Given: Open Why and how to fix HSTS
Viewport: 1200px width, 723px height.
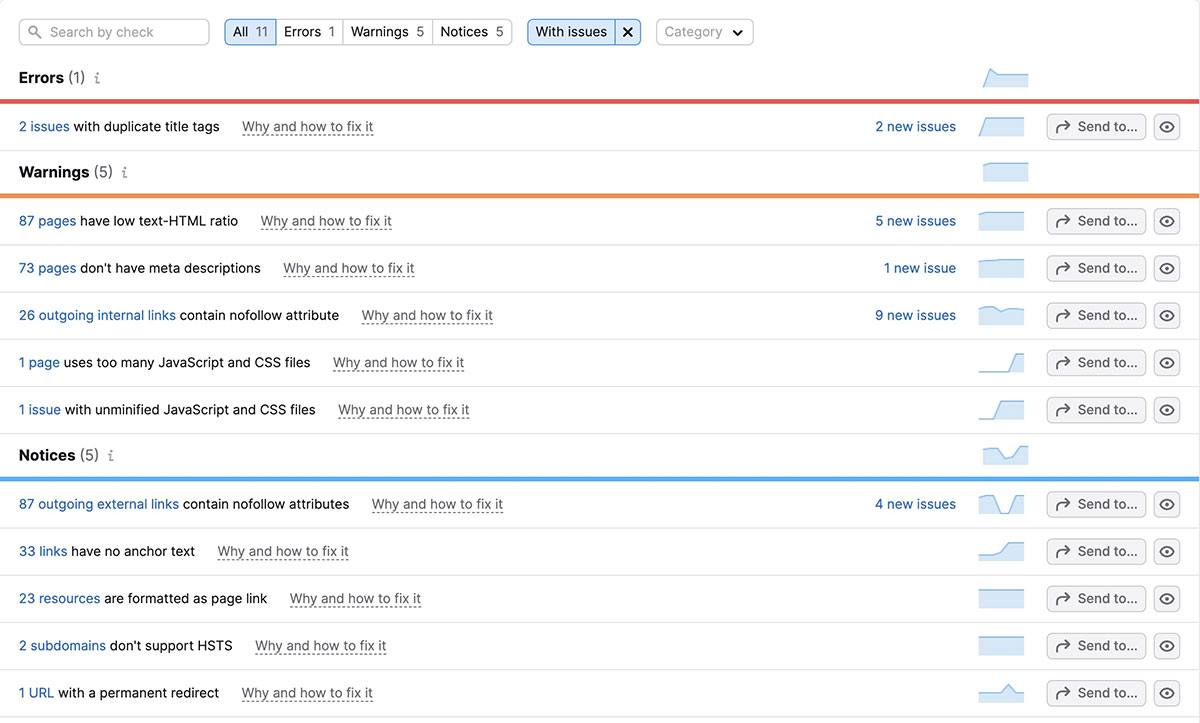Looking at the screenshot, I should click(x=320, y=646).
